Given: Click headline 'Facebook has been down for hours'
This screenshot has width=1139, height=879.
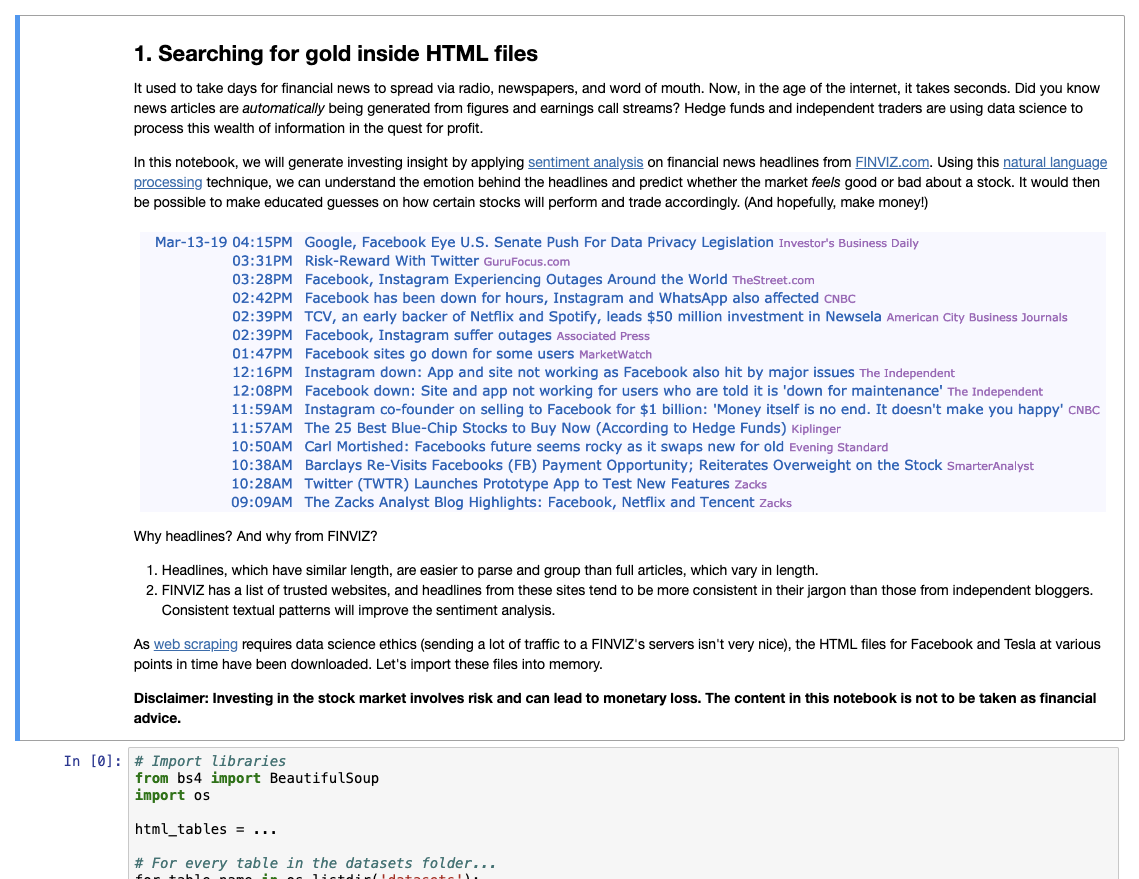Looking at the screenshot, I should (x=562, y=298).
